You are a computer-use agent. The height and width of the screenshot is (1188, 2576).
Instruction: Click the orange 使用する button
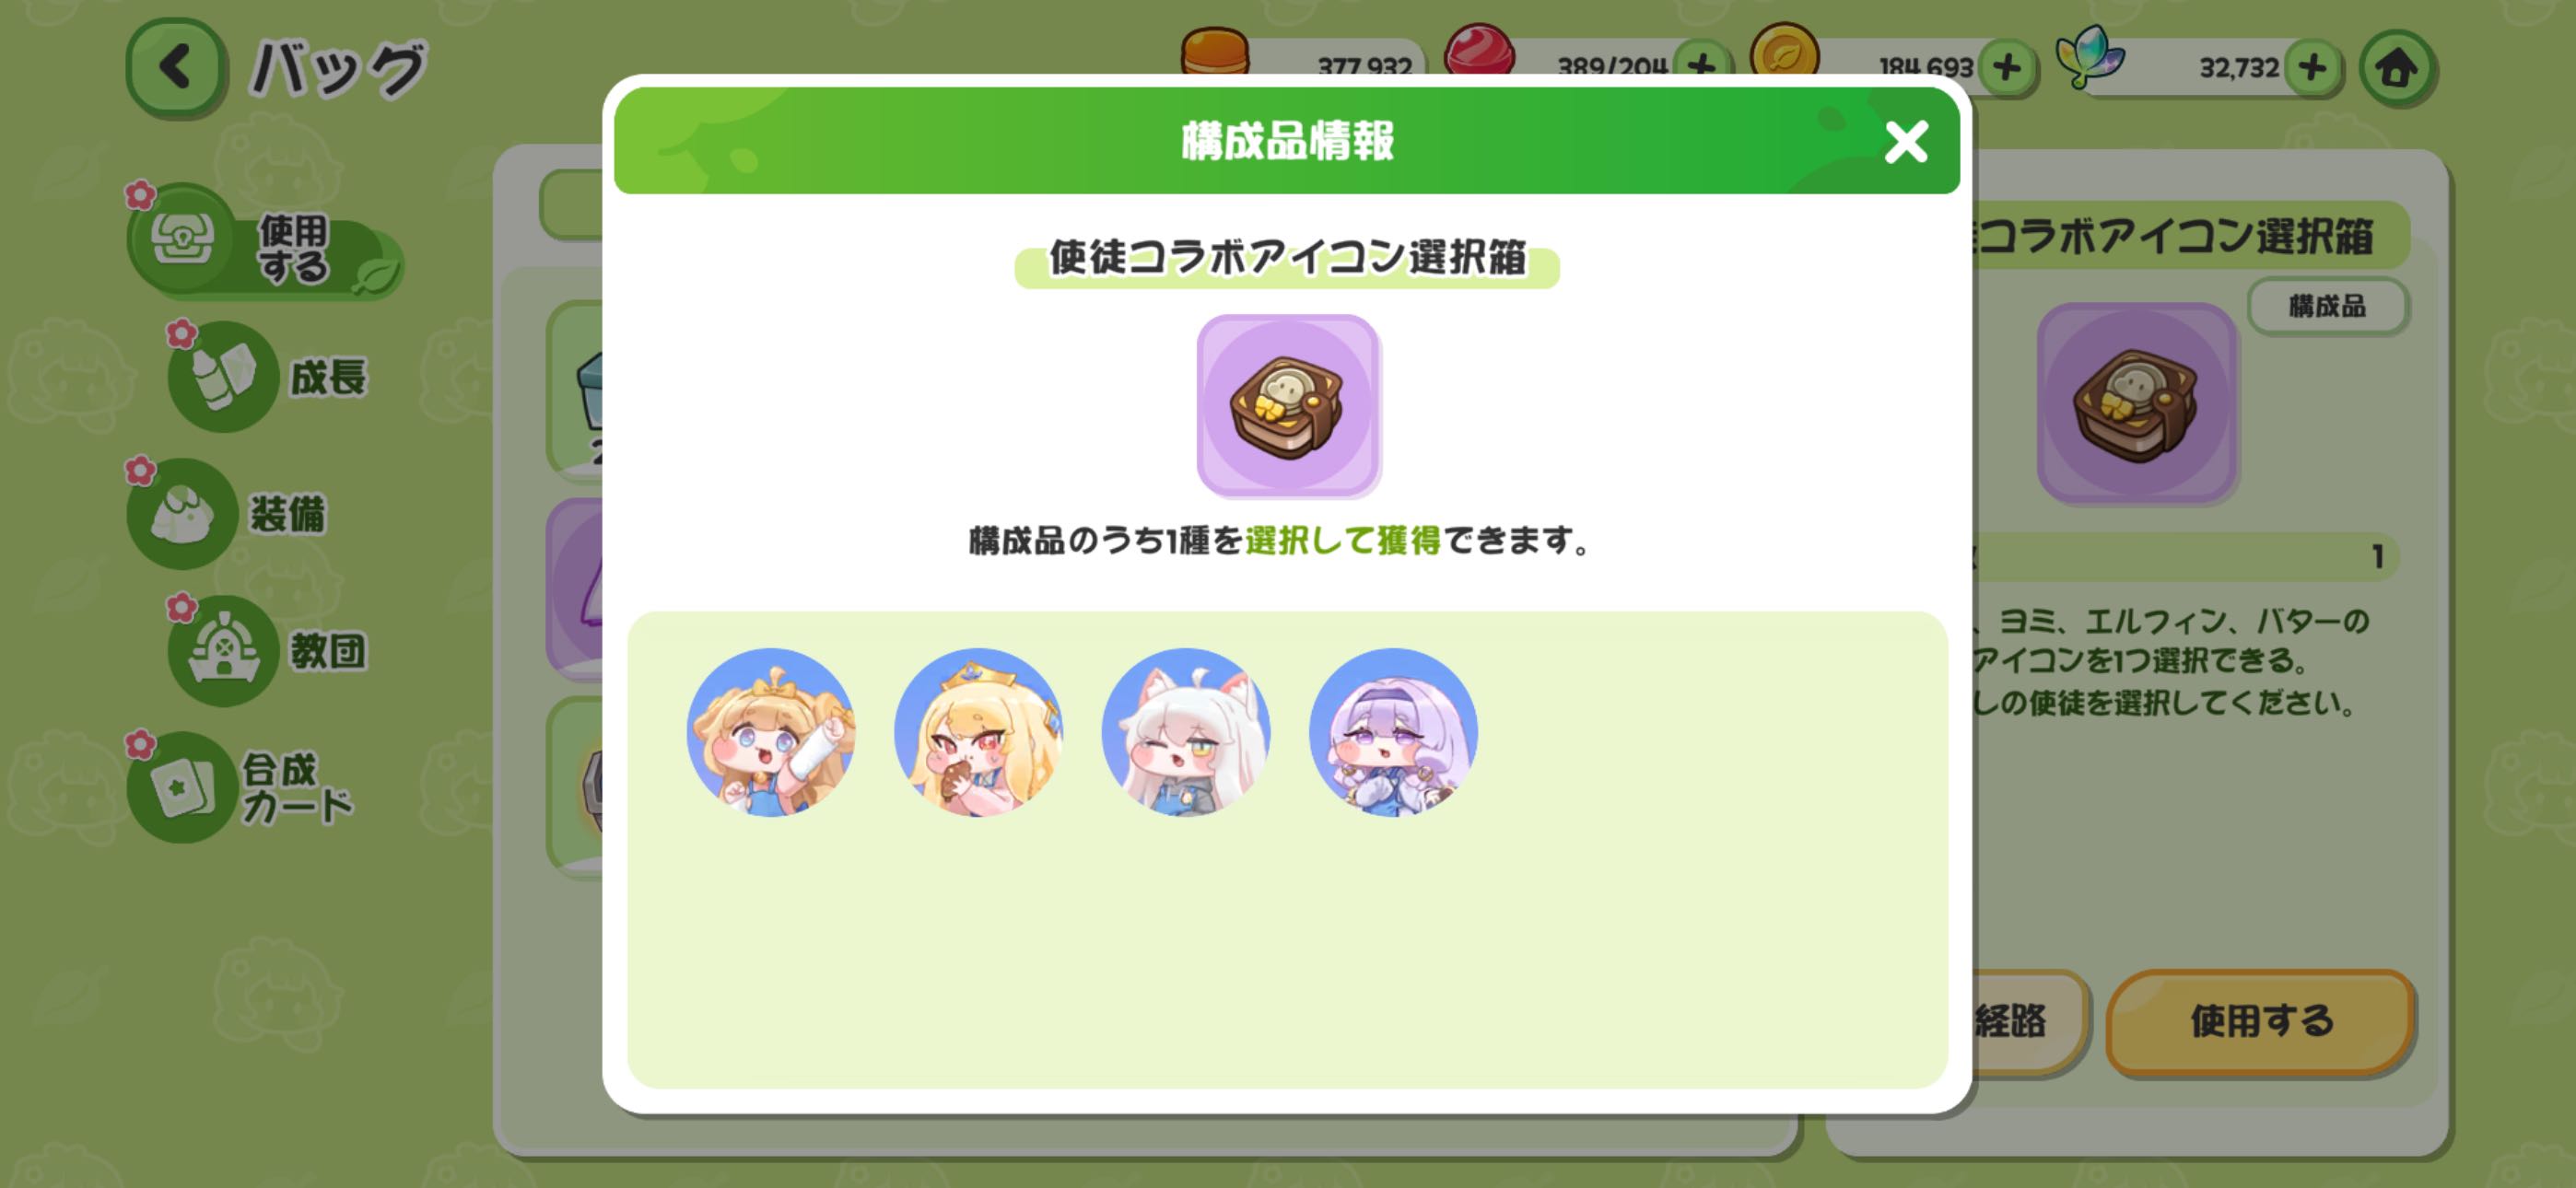2262,1021
